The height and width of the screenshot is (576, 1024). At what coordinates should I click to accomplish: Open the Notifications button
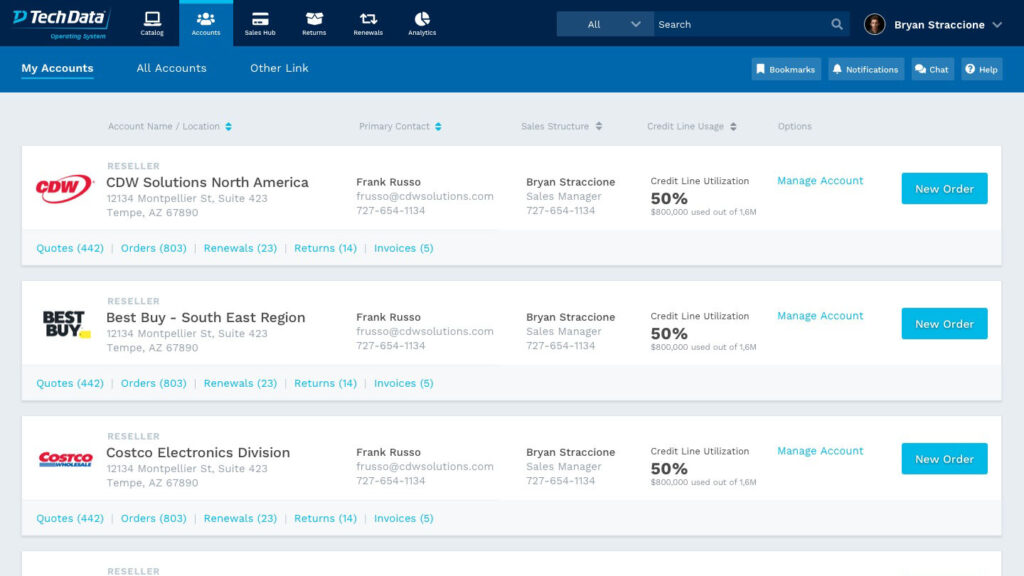(x=866, y=69)
